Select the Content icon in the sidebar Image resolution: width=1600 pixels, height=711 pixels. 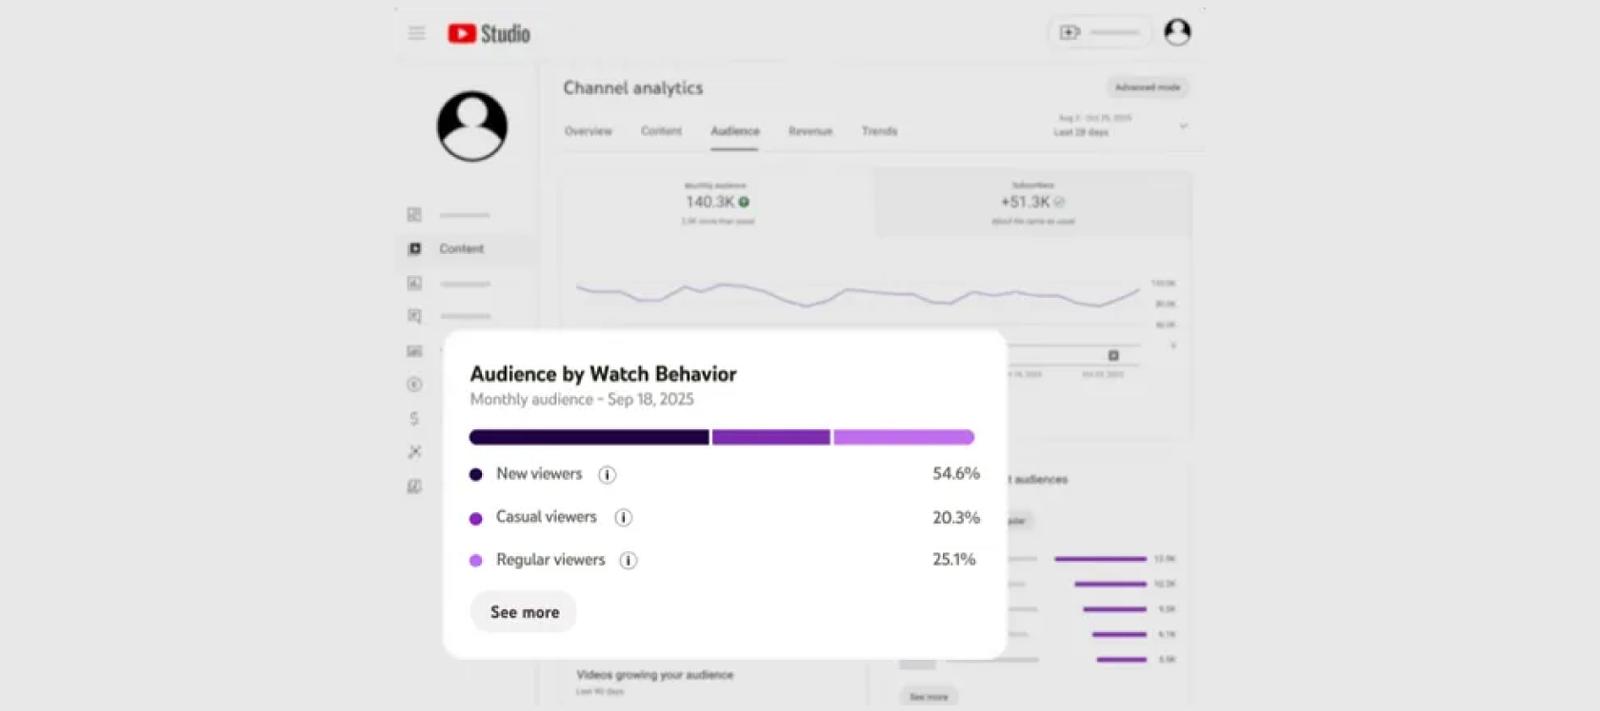tap(414, 248)
